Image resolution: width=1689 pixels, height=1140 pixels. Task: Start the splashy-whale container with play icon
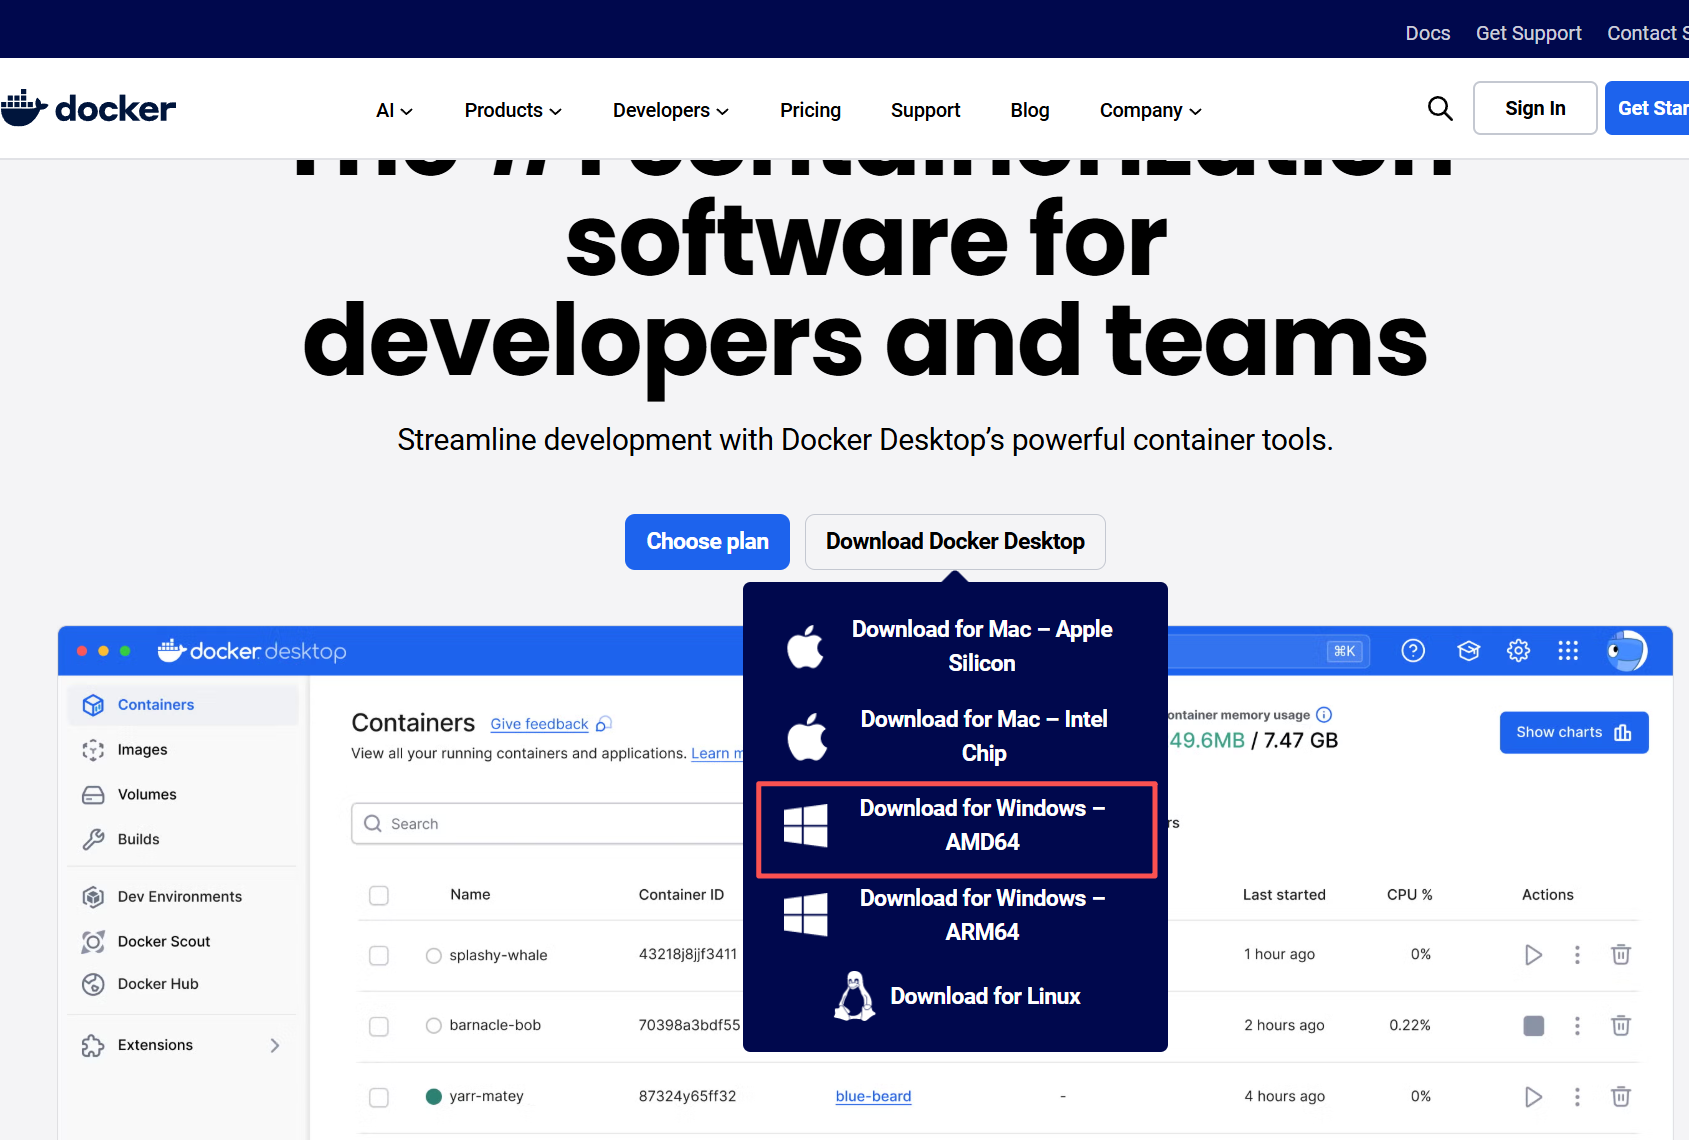[x=1533, y=955]
